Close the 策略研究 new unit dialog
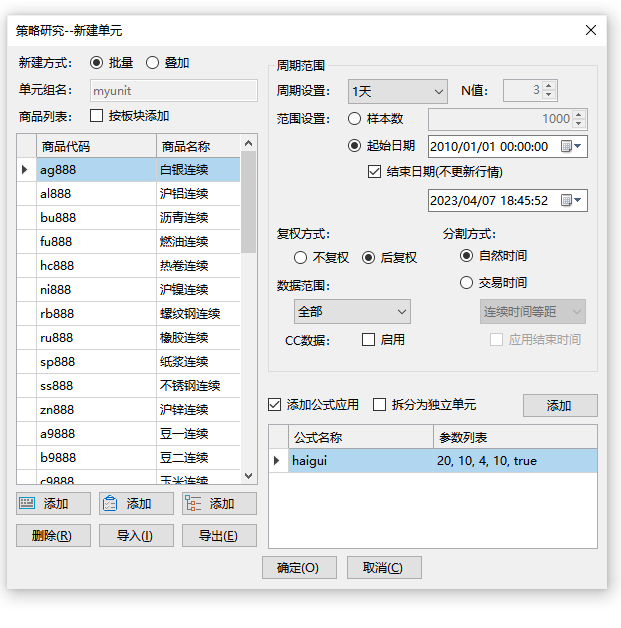Screen dimensions: 621x628 (x=590, y=31)
